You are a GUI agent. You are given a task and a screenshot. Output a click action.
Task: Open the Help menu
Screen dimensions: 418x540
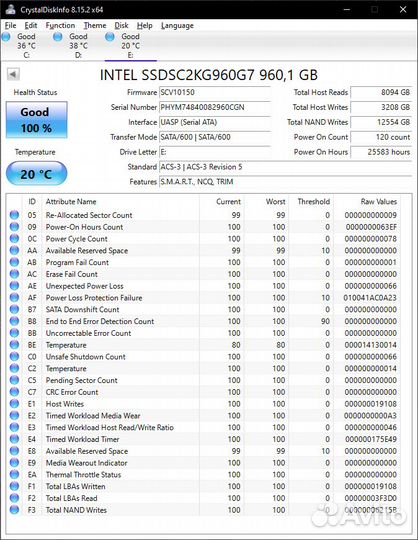pyautogui.click(x=145, y=25)
